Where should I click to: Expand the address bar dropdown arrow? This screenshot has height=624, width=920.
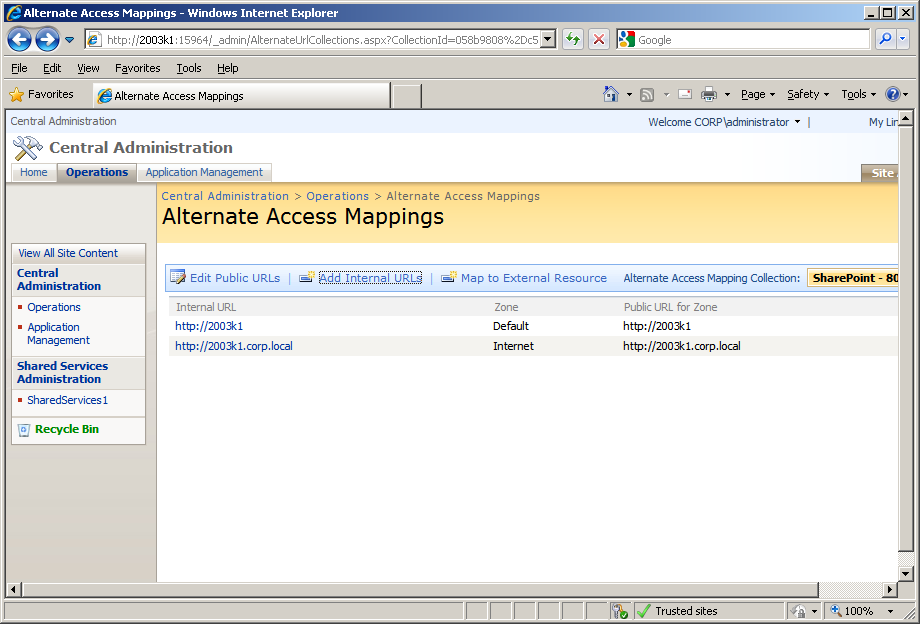coord(546,39)
